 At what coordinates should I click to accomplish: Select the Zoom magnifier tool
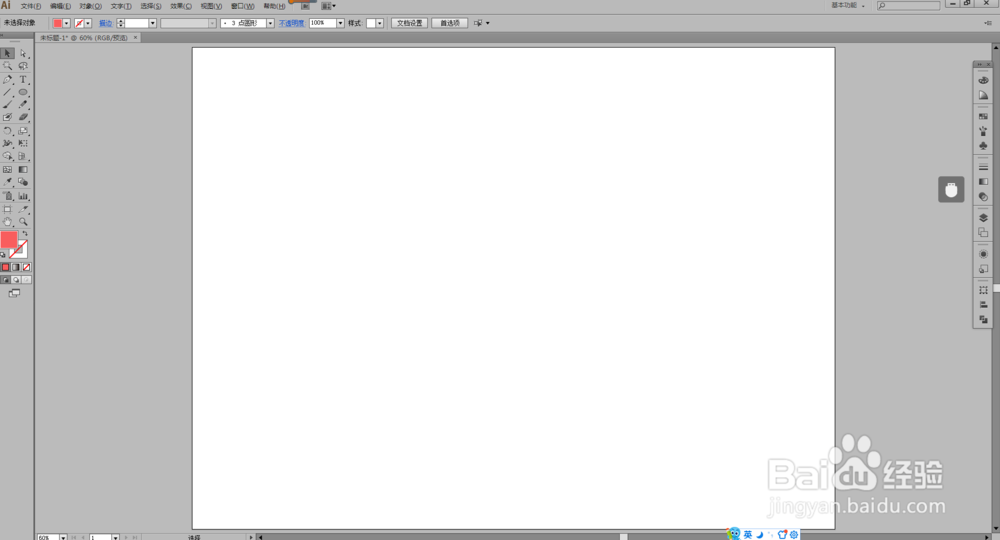click(x=23, y=222)
